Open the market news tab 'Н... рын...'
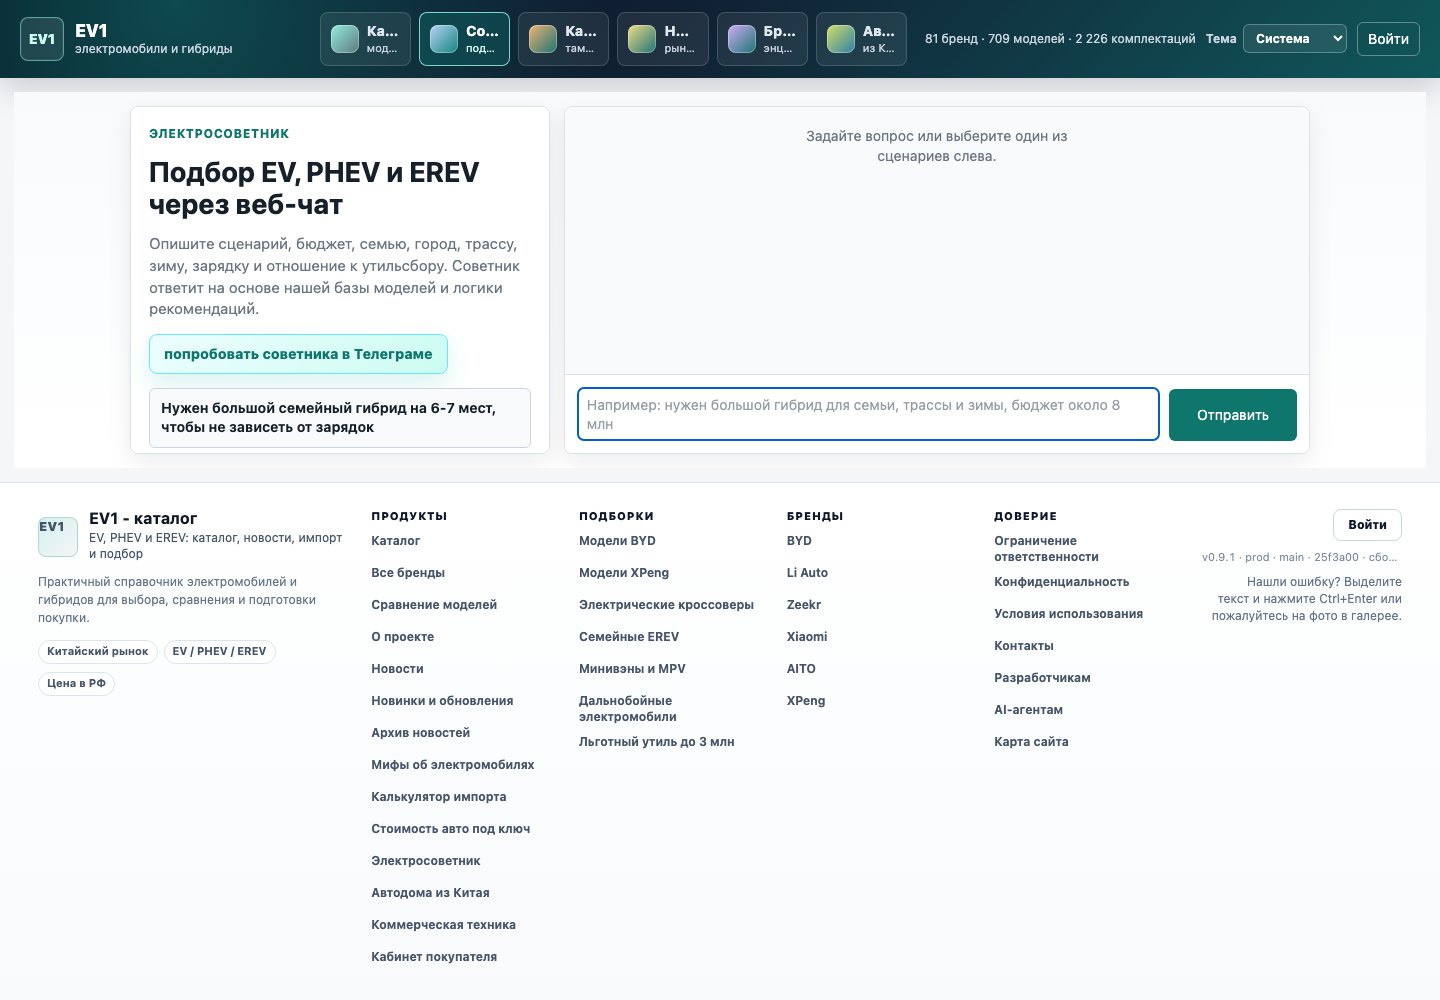The image size is (1440, 1000). 663,39
